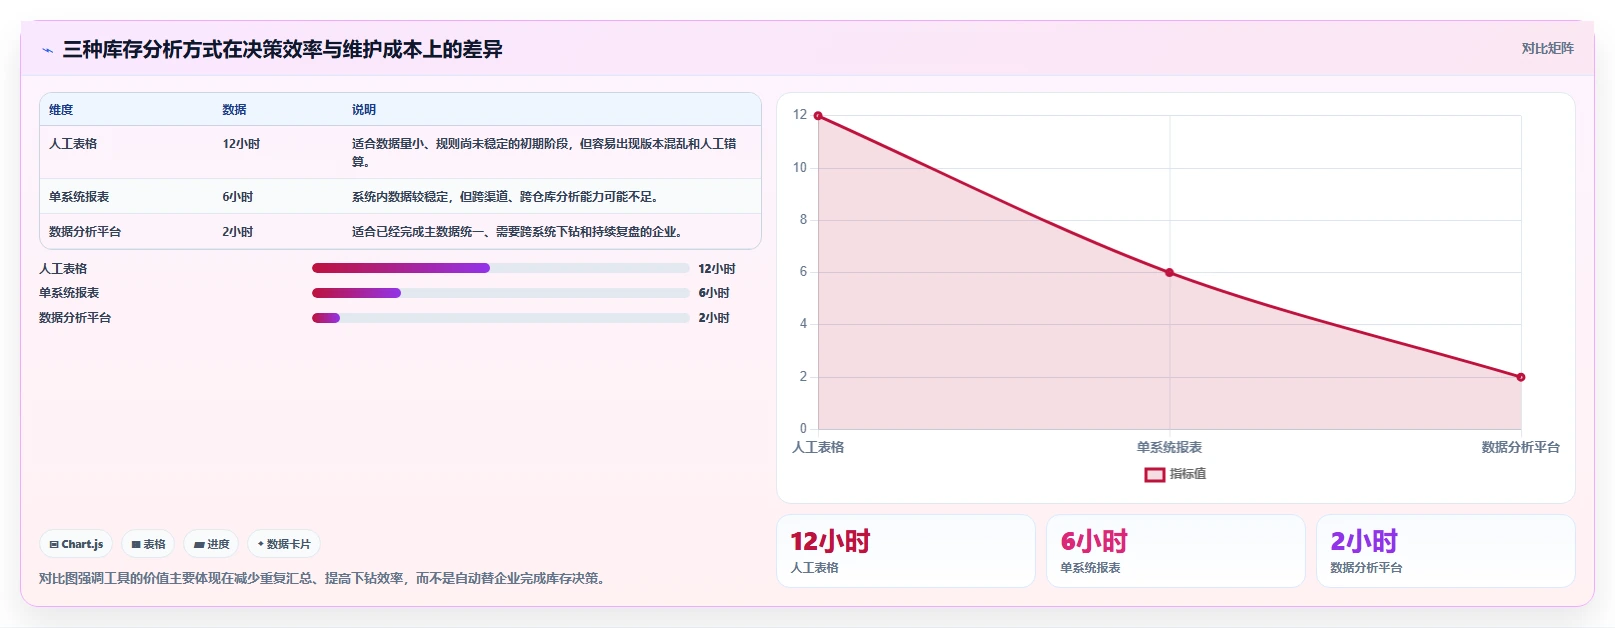
Task: Click the 数据分析平台 x-axis label on chart
Action: [1520, 447]
